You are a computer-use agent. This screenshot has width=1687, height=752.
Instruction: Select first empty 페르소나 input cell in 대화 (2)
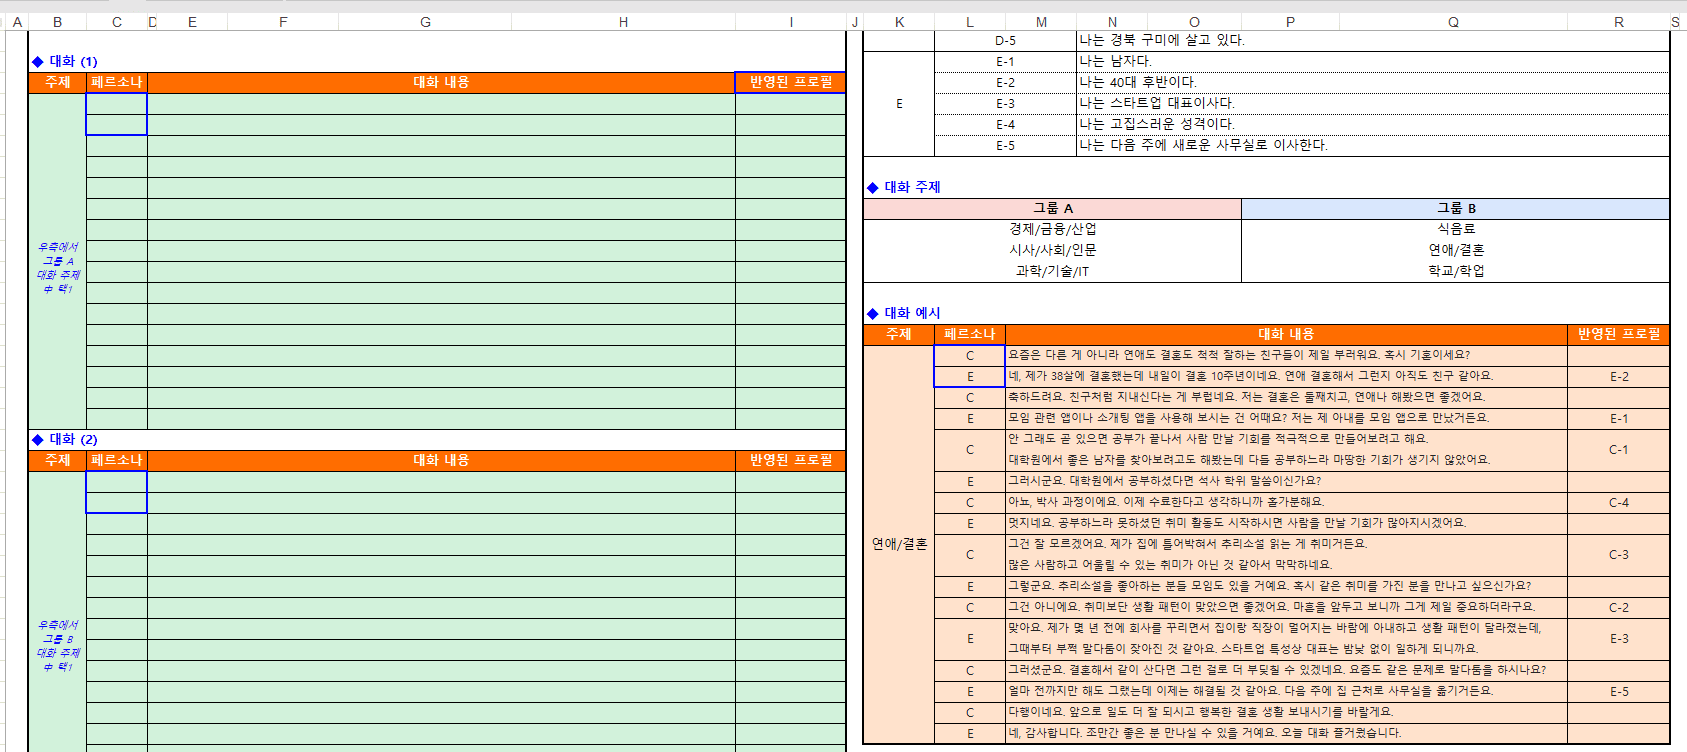[116, 481]
